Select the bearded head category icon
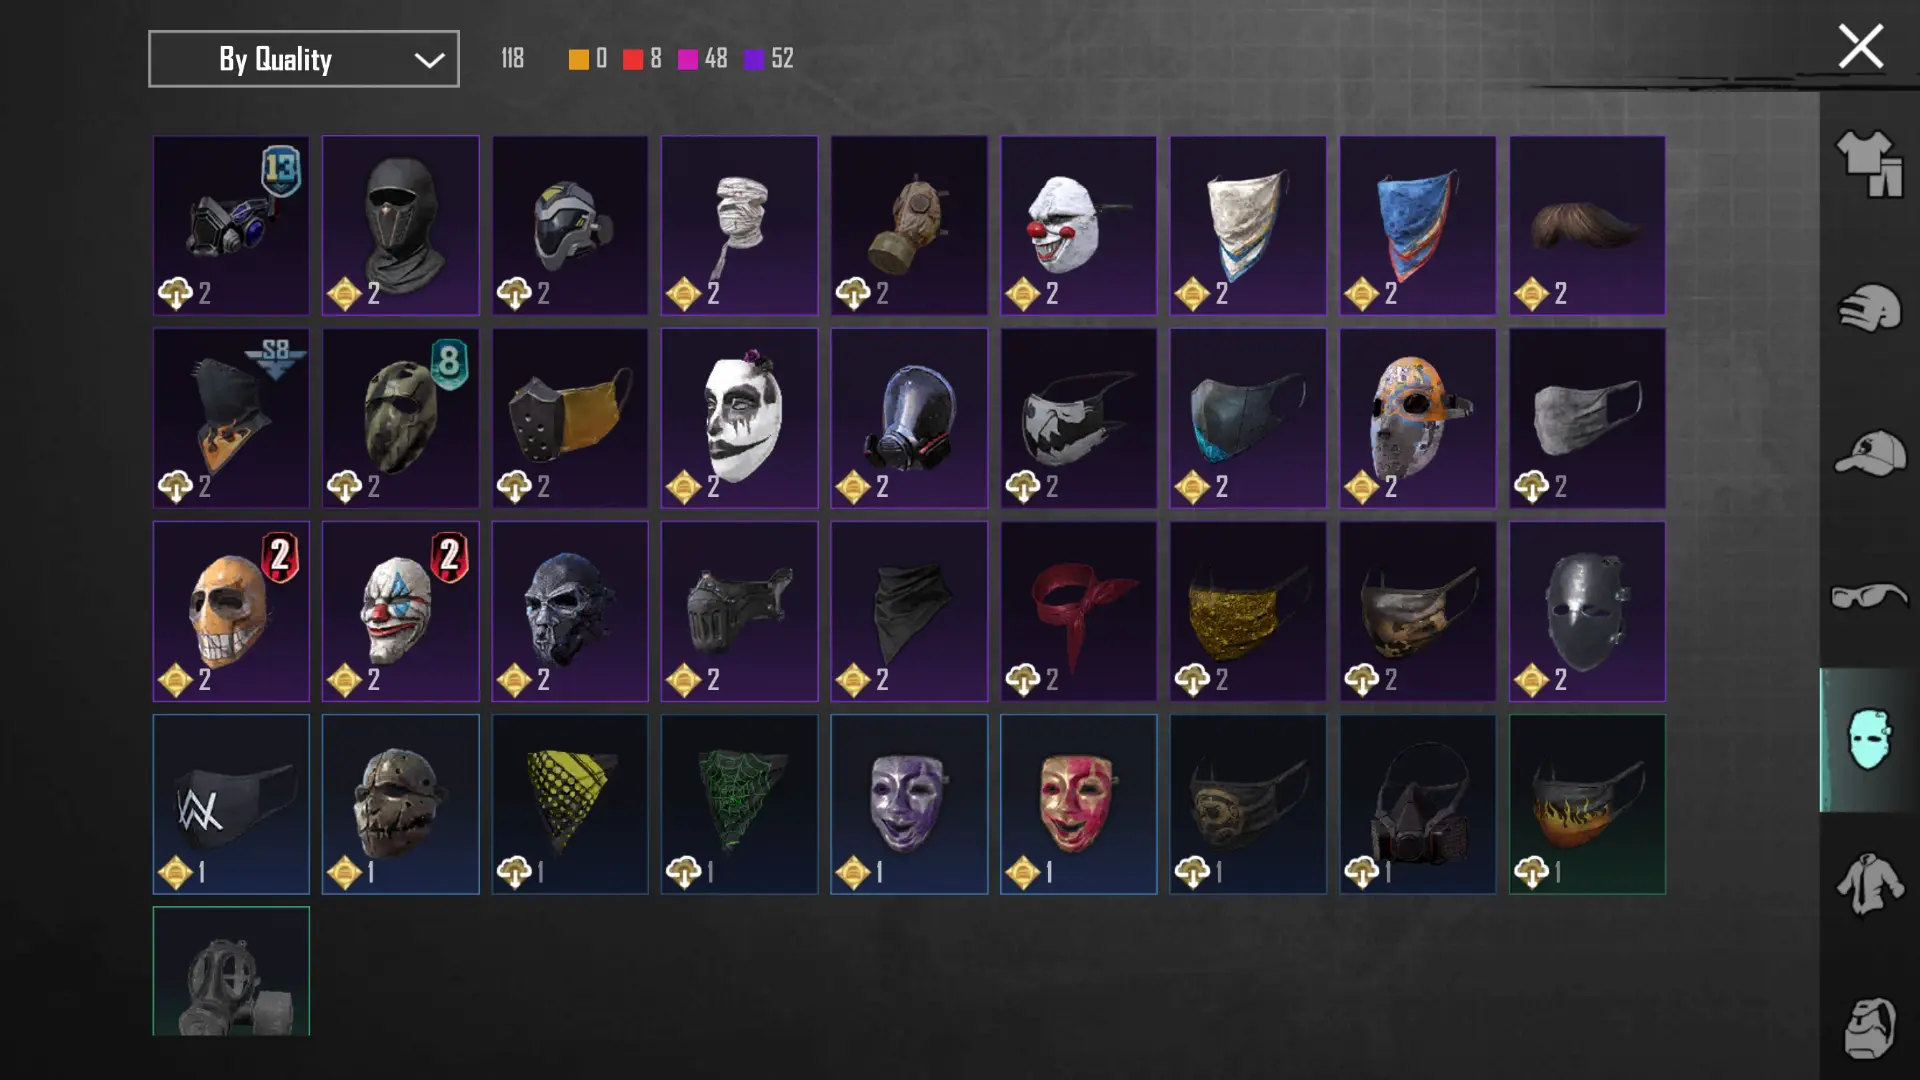1920x1080 pixels. pyautogui.click(x=1869, y=1028)
